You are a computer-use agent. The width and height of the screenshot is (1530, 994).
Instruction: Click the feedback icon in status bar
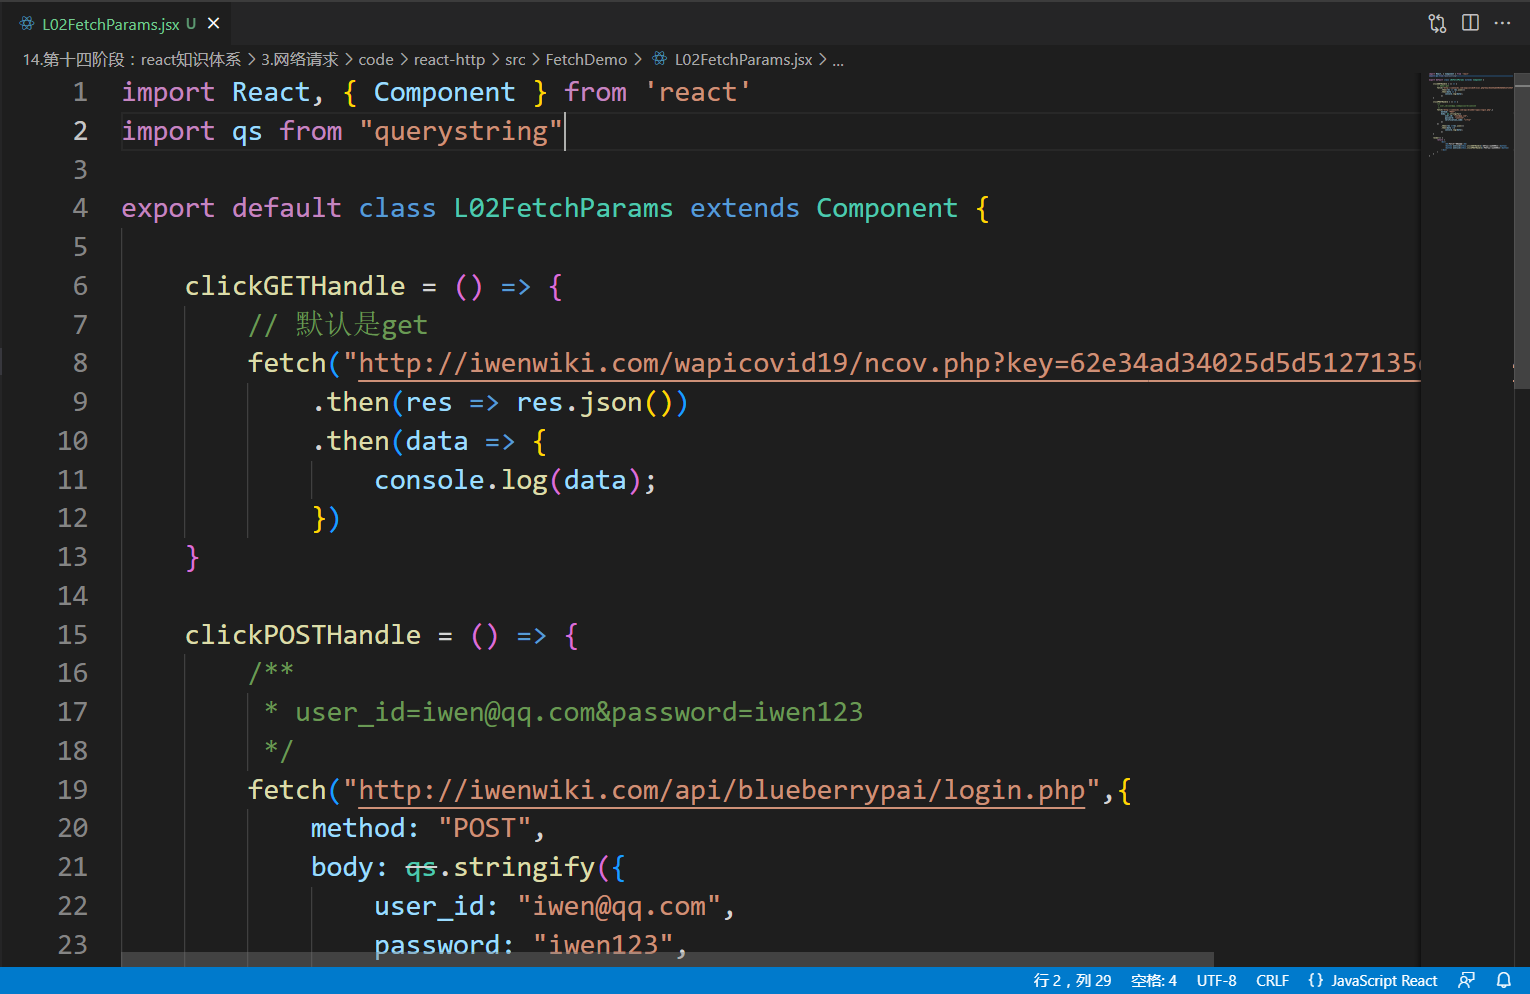pyautogui.click(x=1467, y=981)
